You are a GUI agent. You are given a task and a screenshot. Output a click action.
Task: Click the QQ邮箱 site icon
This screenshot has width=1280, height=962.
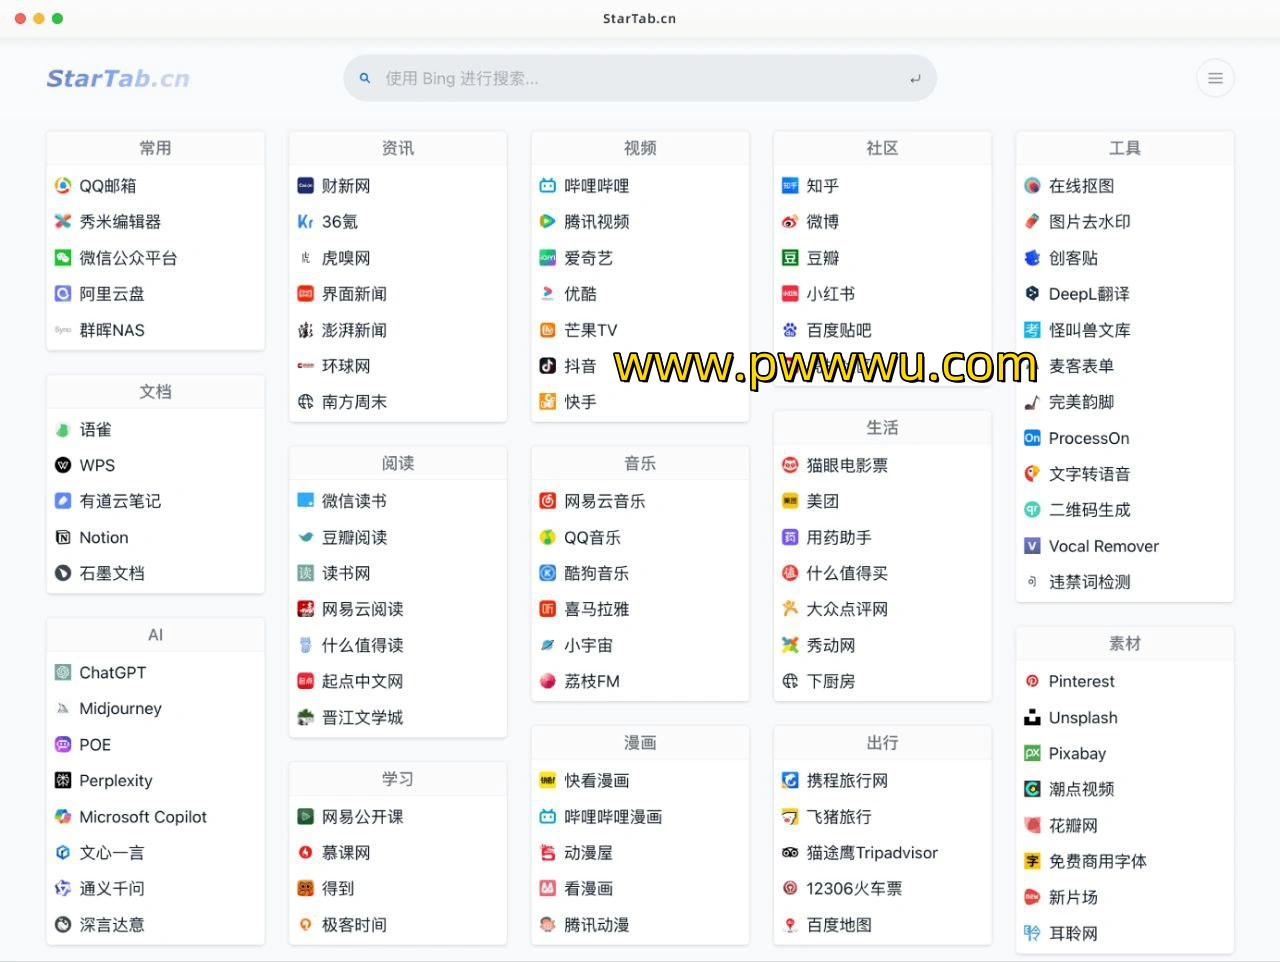click(x=63, y=186)
